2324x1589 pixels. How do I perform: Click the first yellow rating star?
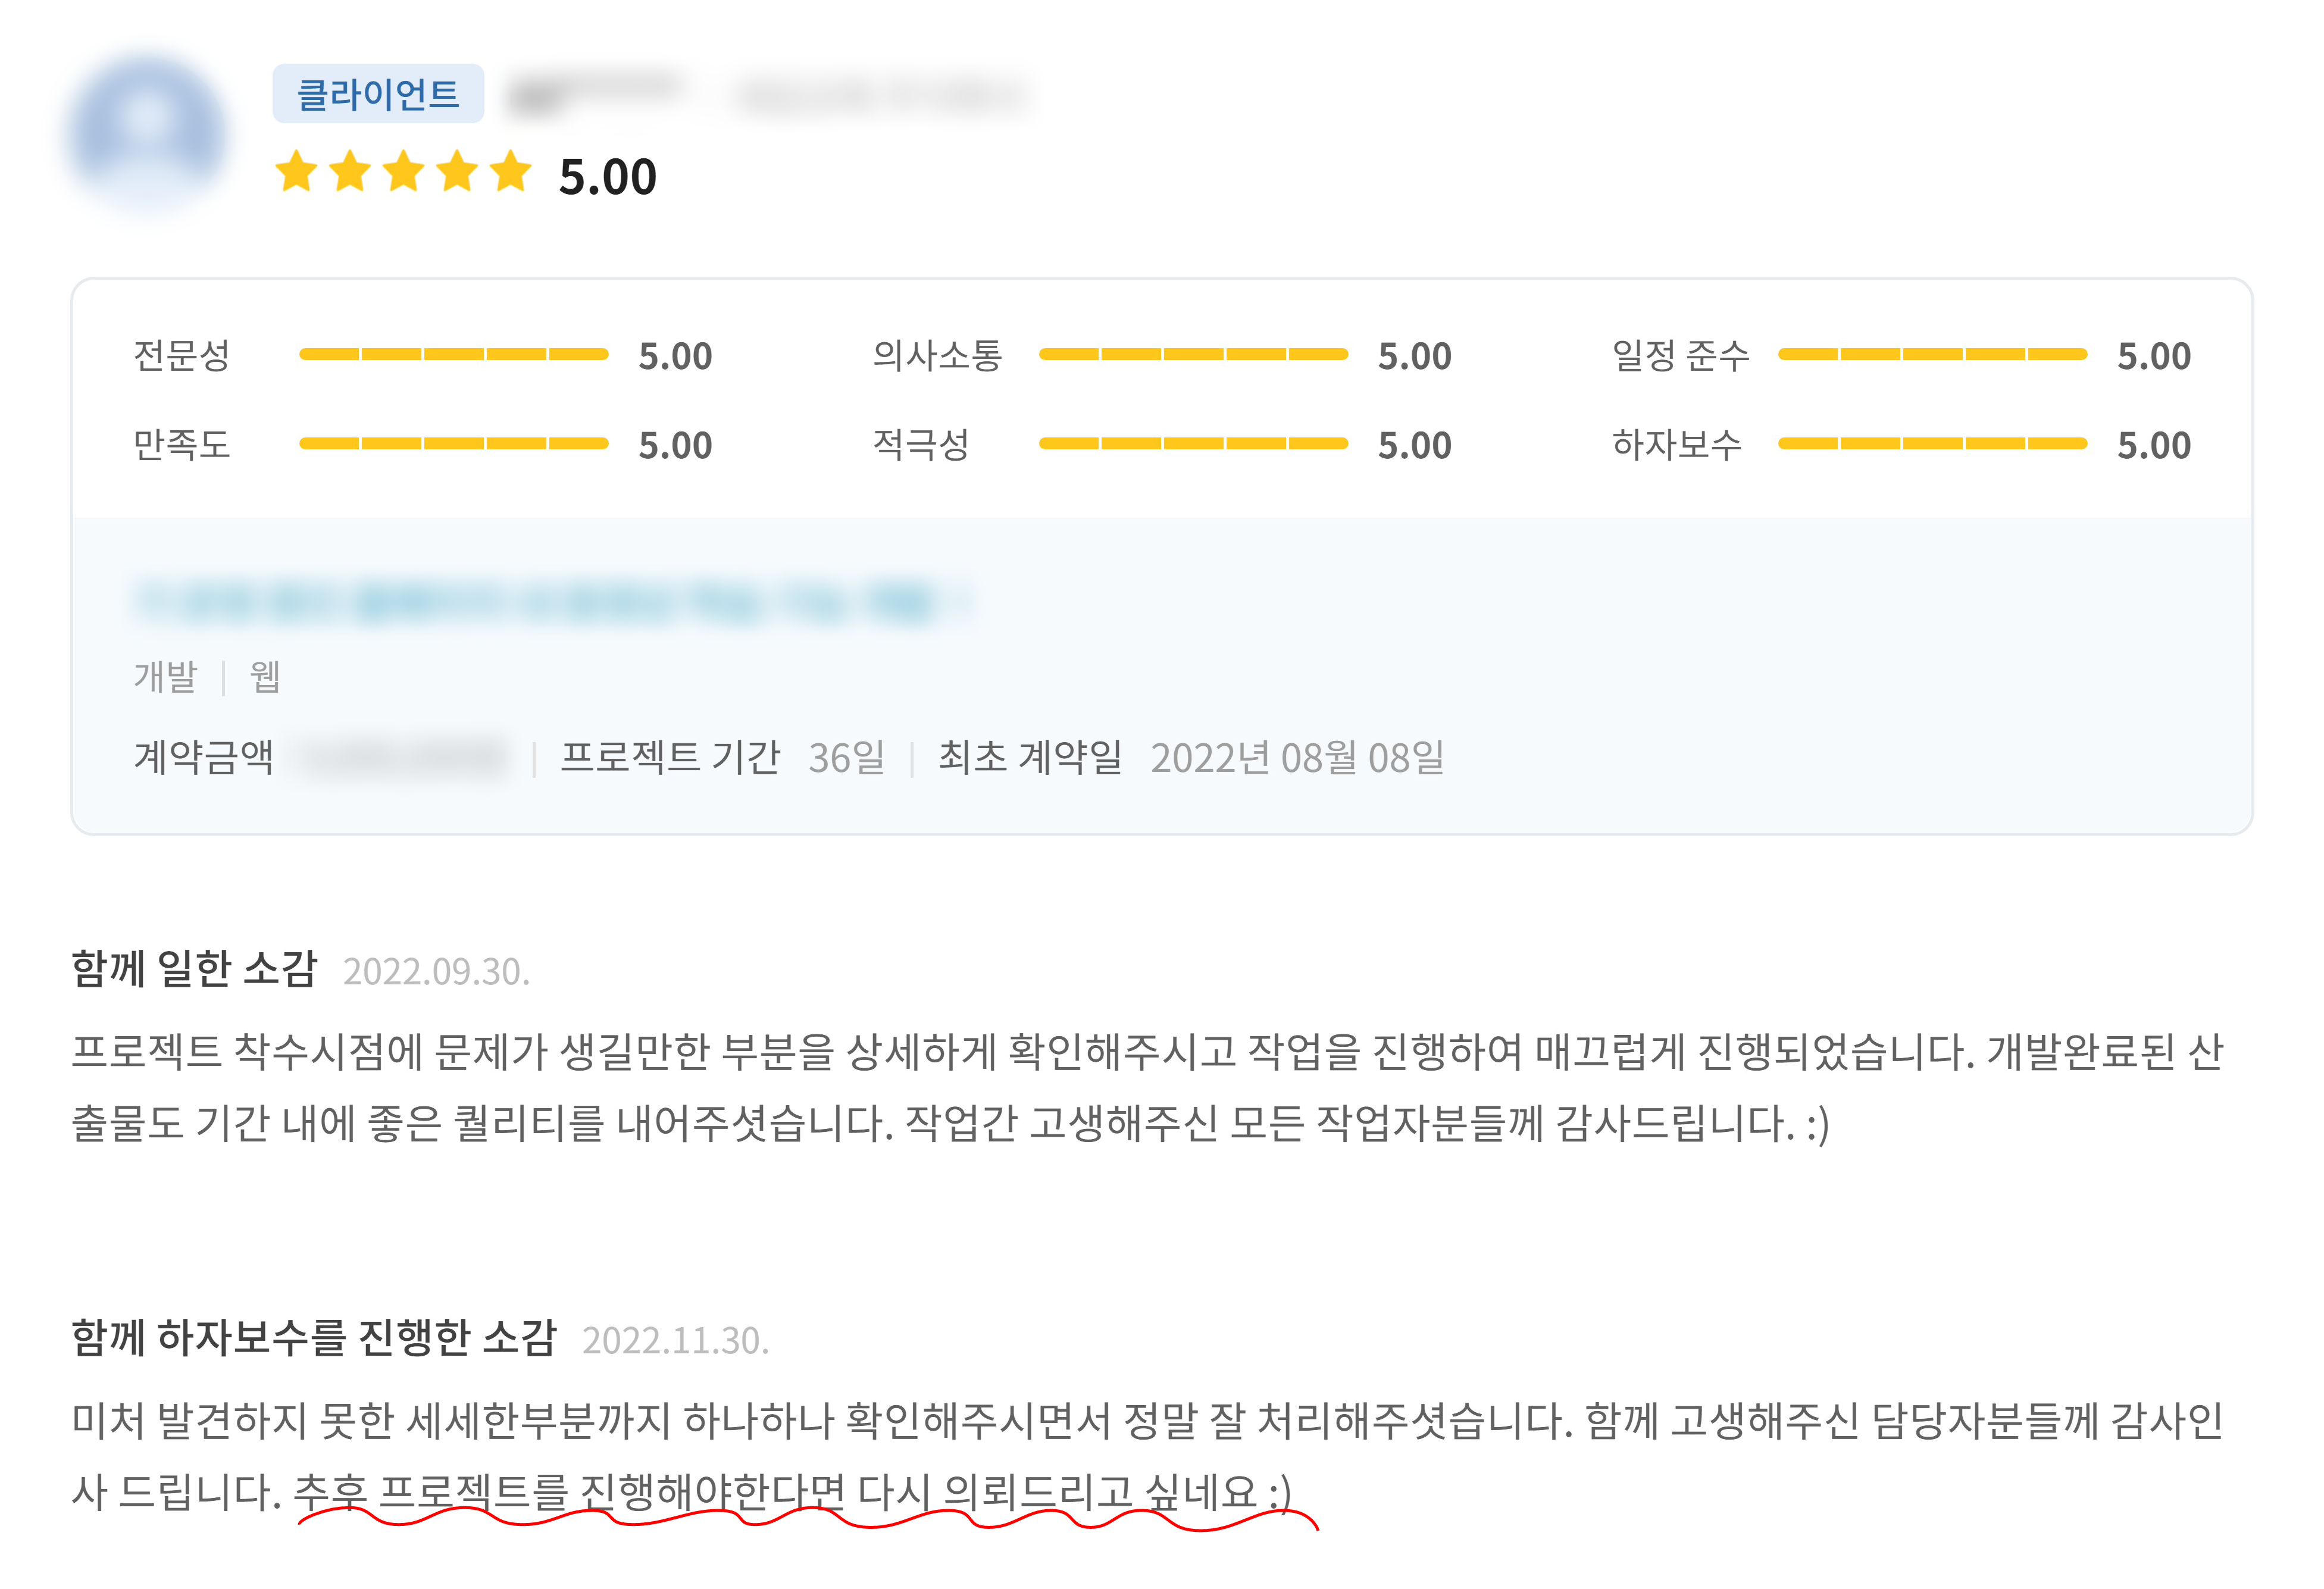pos(297,171)
